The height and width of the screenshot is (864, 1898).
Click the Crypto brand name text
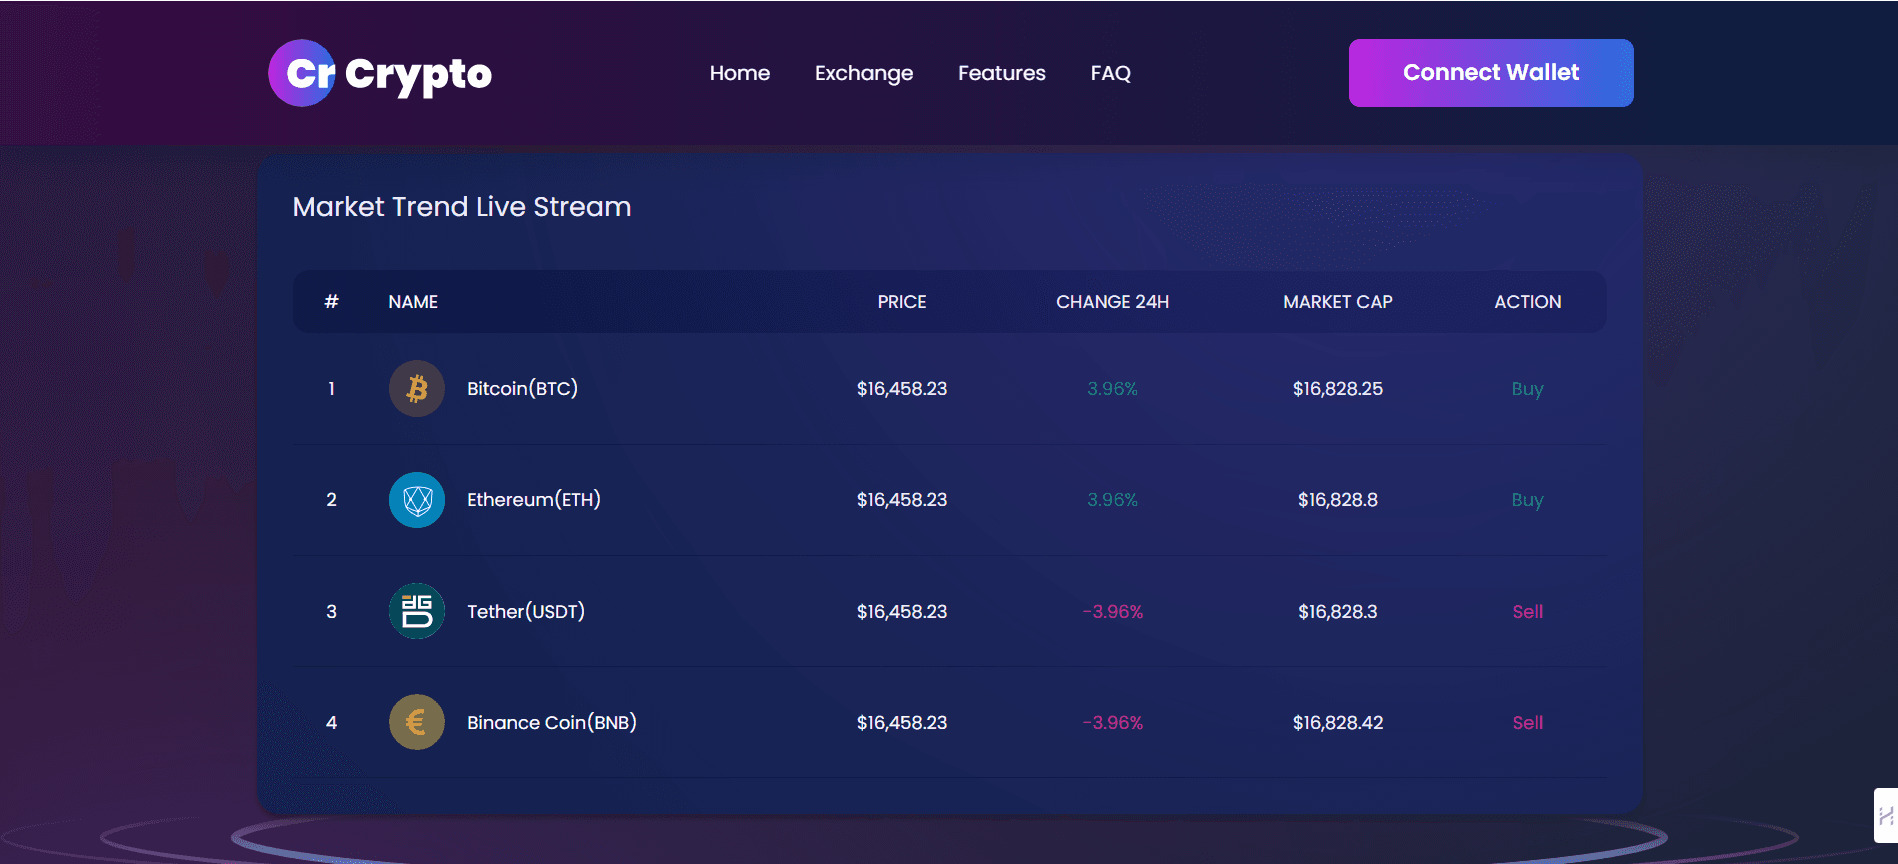418,75
